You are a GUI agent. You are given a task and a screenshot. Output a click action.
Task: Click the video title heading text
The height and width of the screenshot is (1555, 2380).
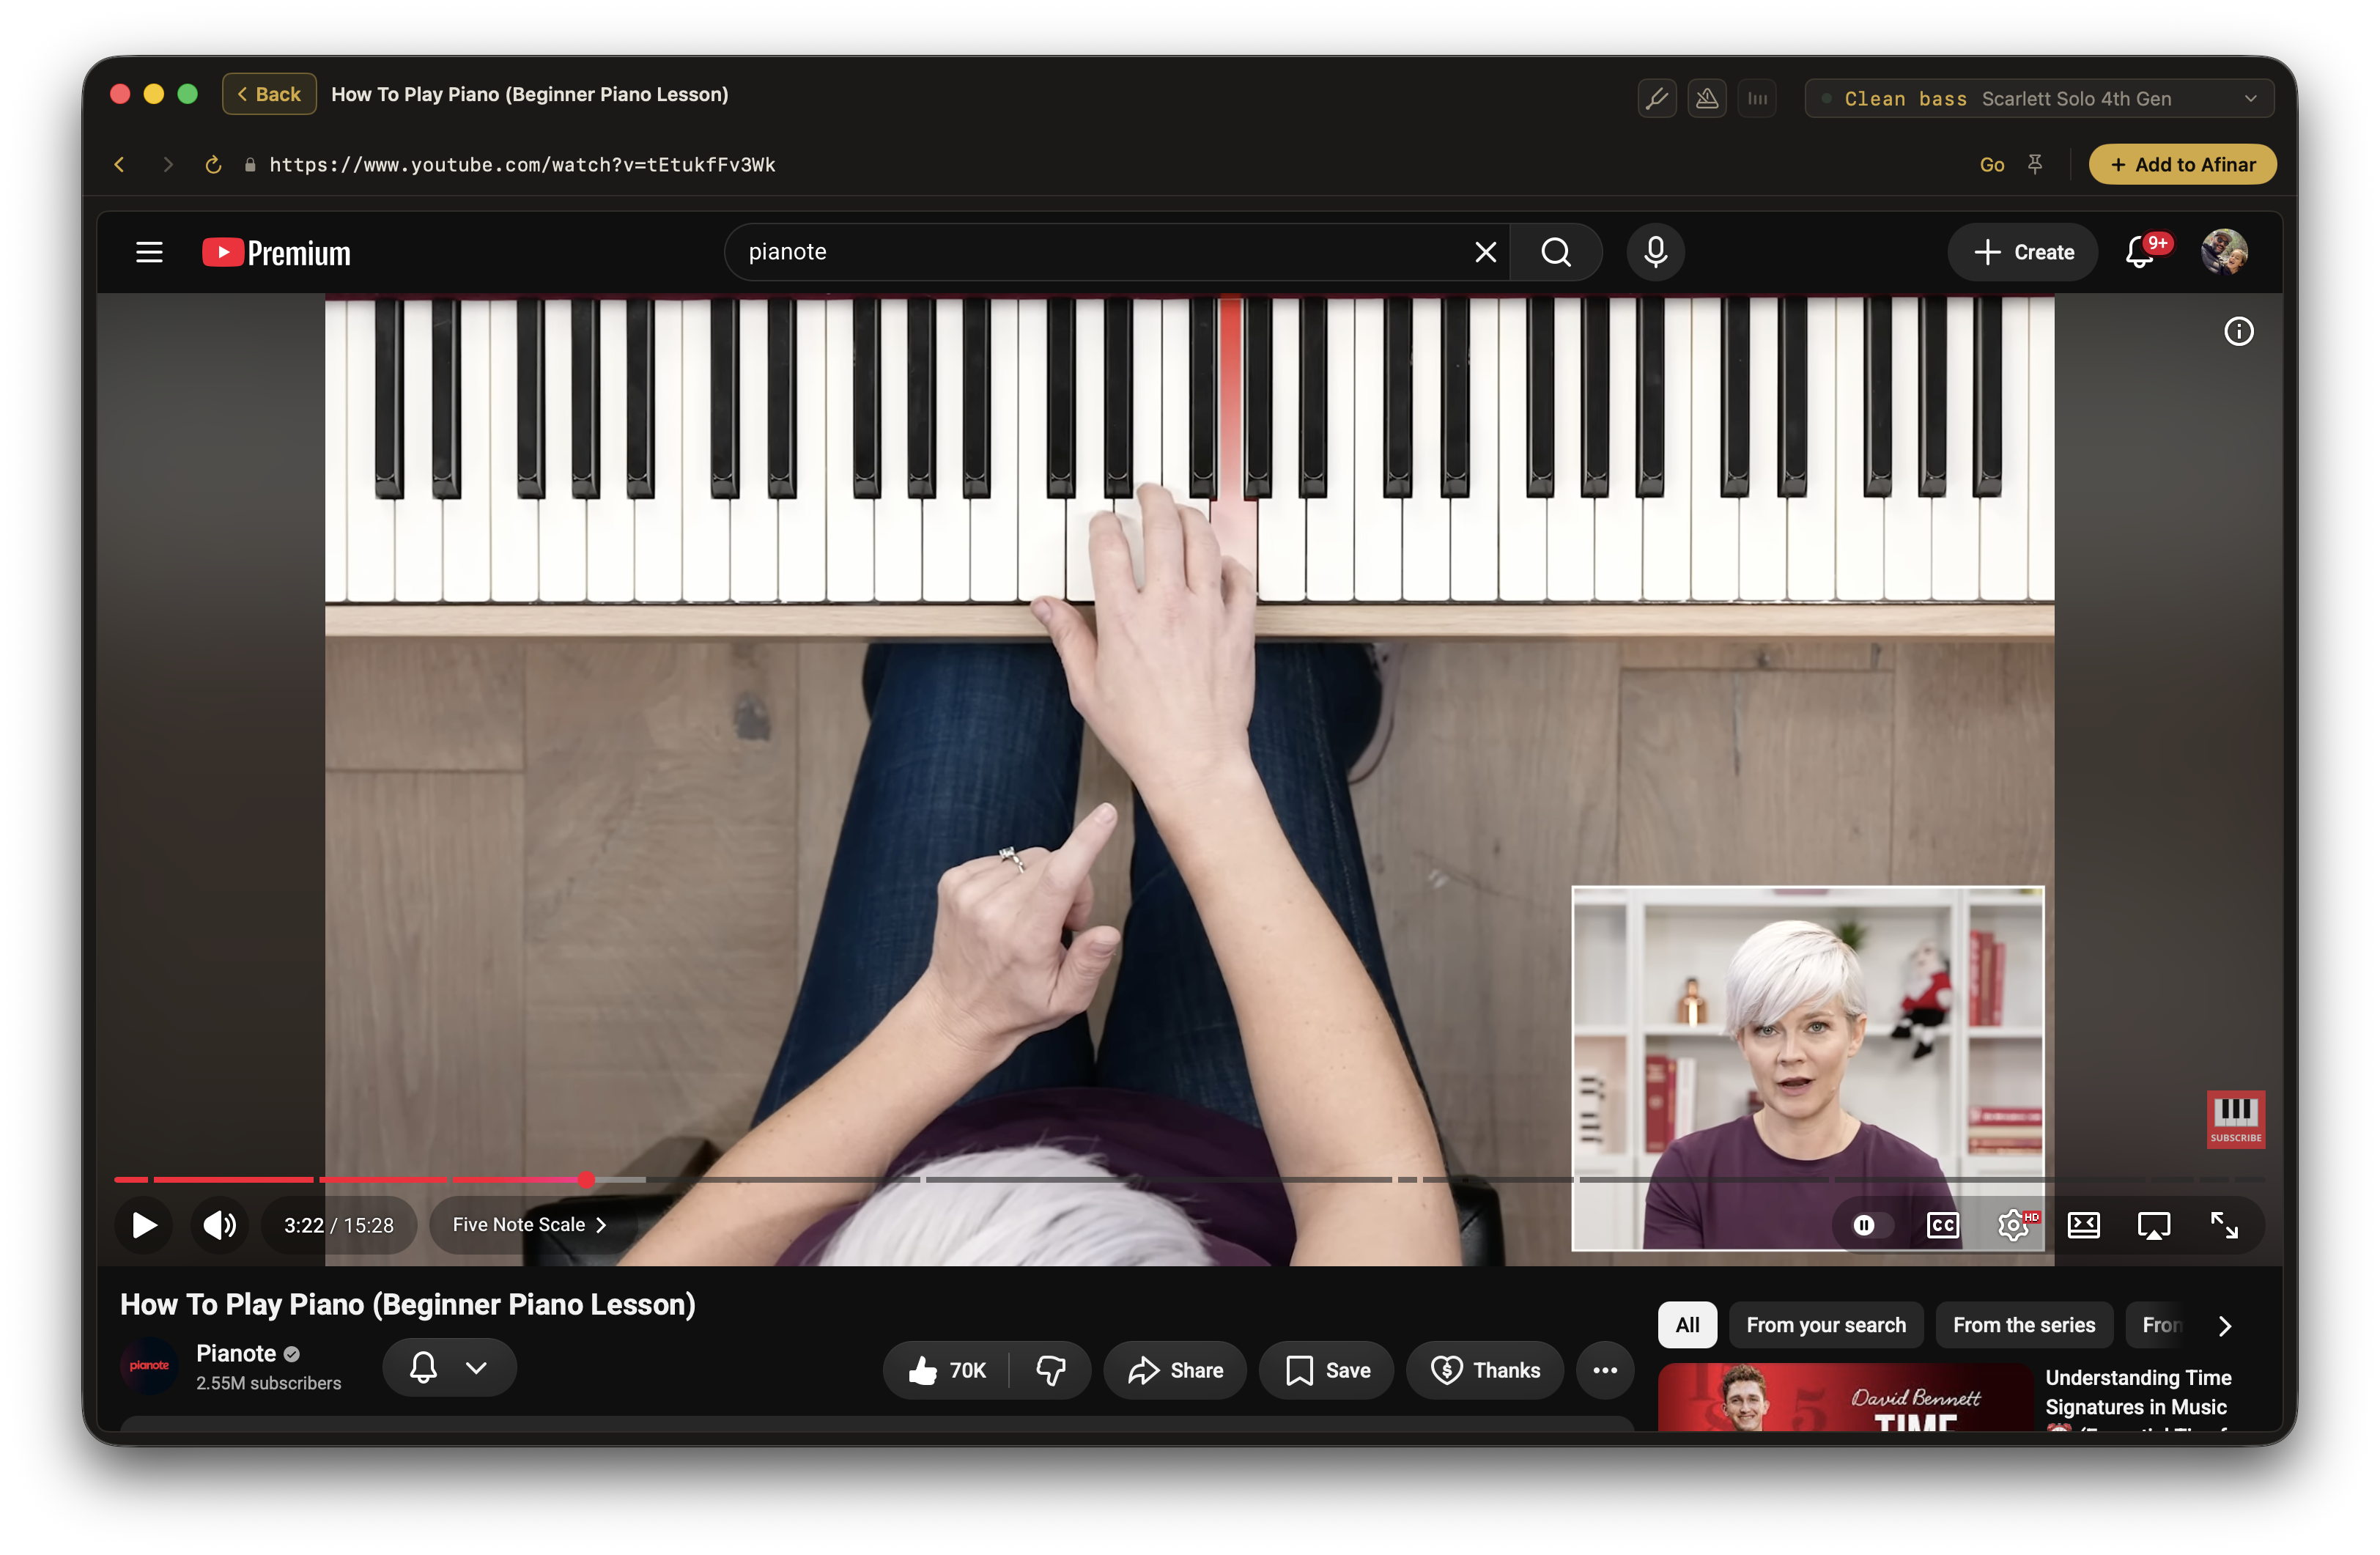pos(407,1304)
